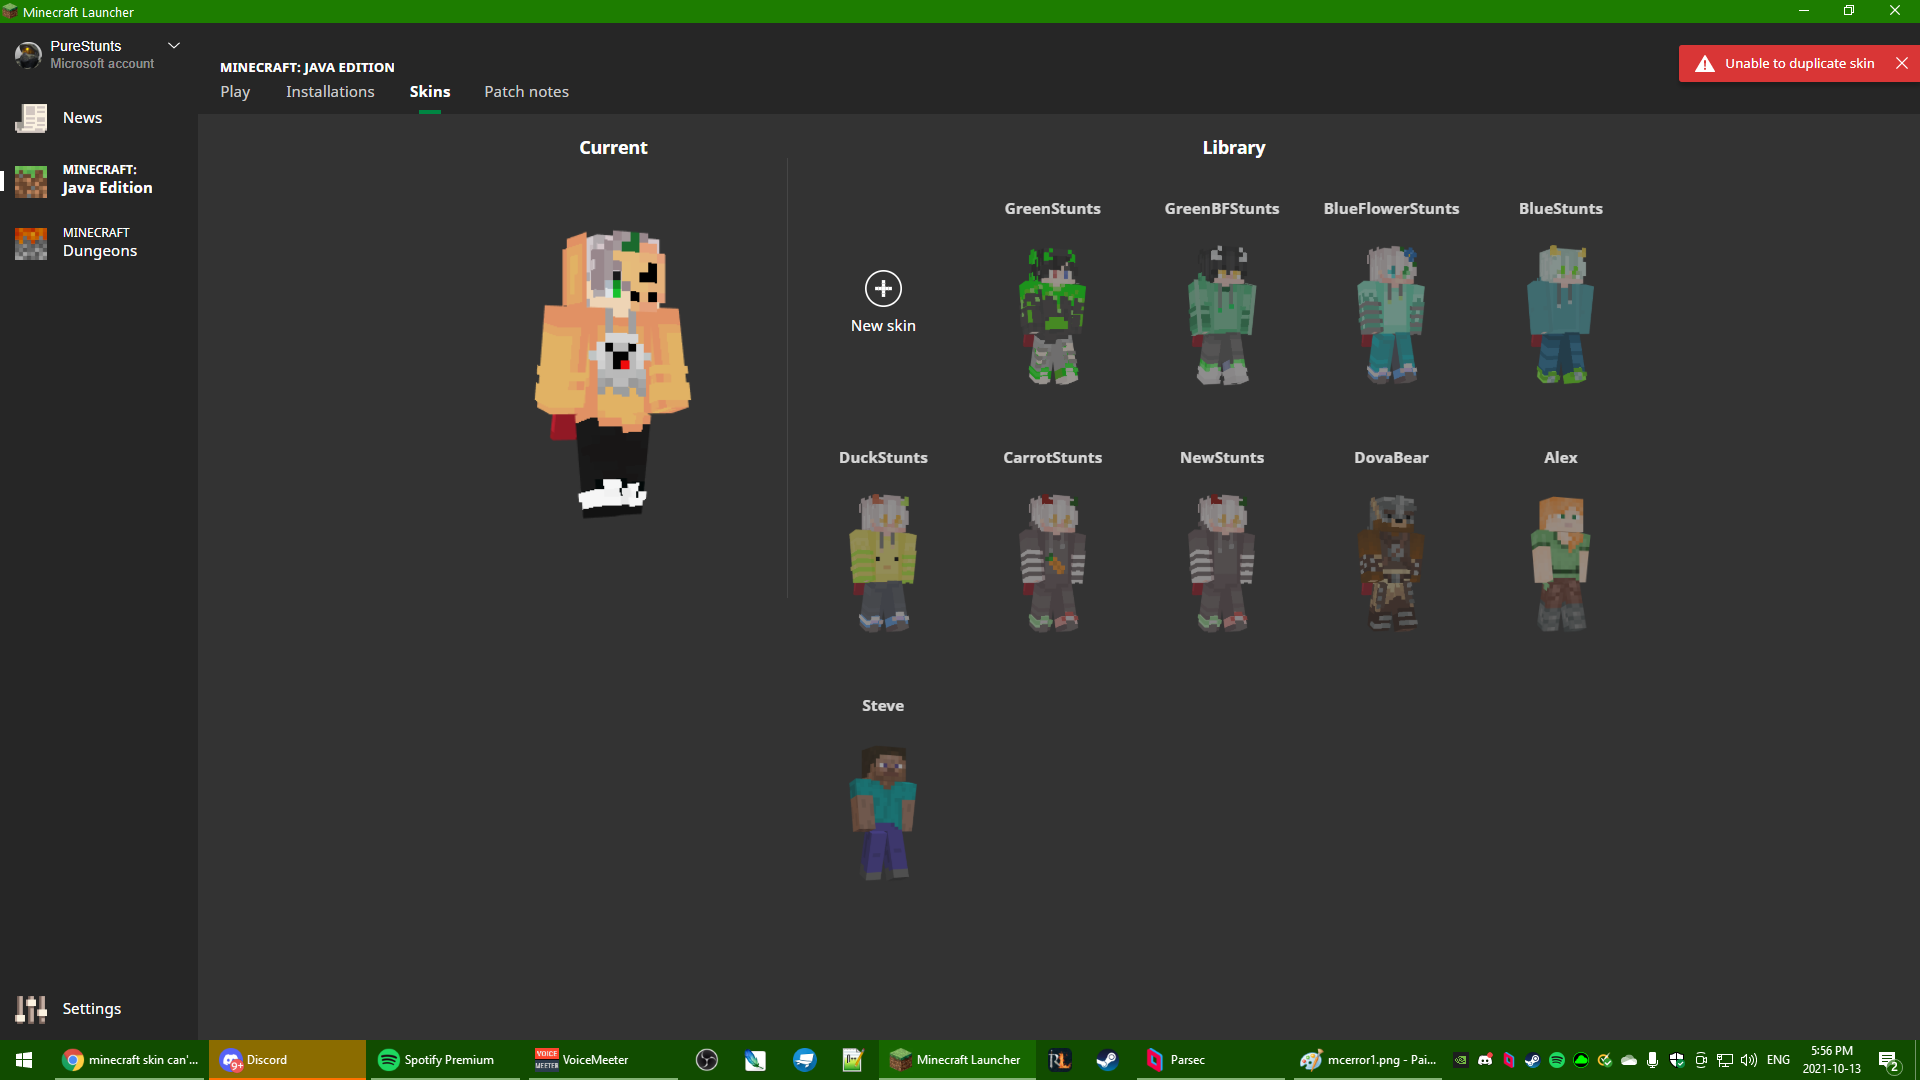
Task: Expand the PureStunts account dropdown
Action: point(174,46)
